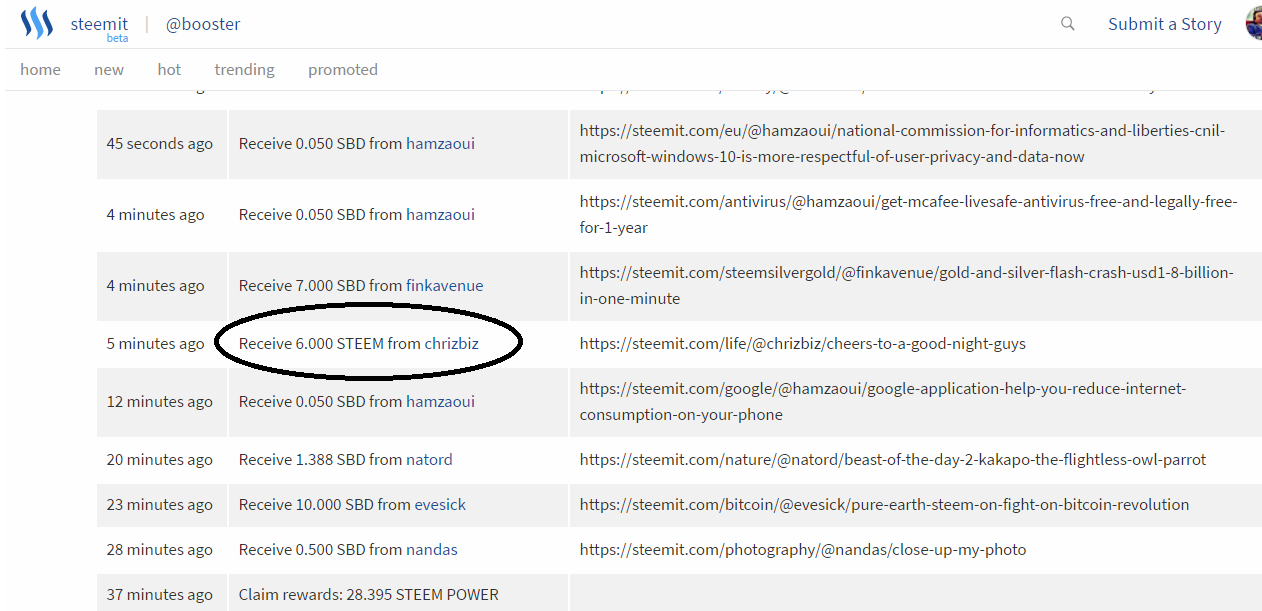The width and height of the screenshot is (1262, 611).
Task: Select the beast-of-the-day-2-kakapo memo URL
Action: click(893, 459)
